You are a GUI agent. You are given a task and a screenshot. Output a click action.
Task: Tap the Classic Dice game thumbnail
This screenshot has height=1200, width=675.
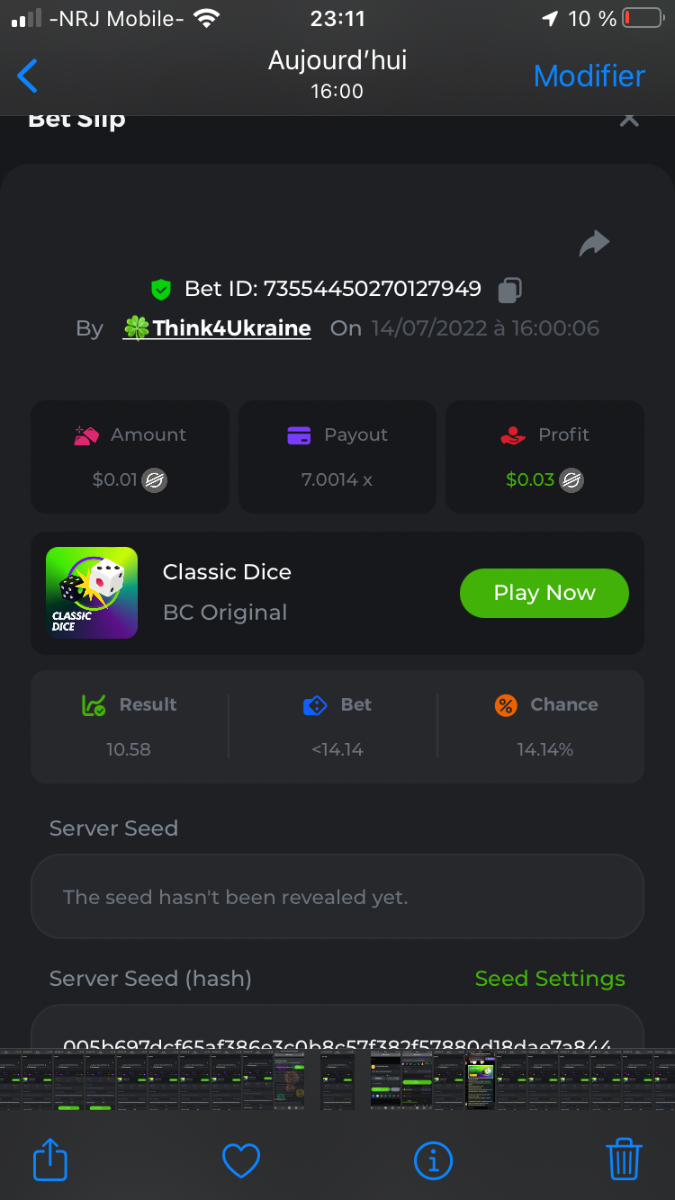tap(92, 593)
